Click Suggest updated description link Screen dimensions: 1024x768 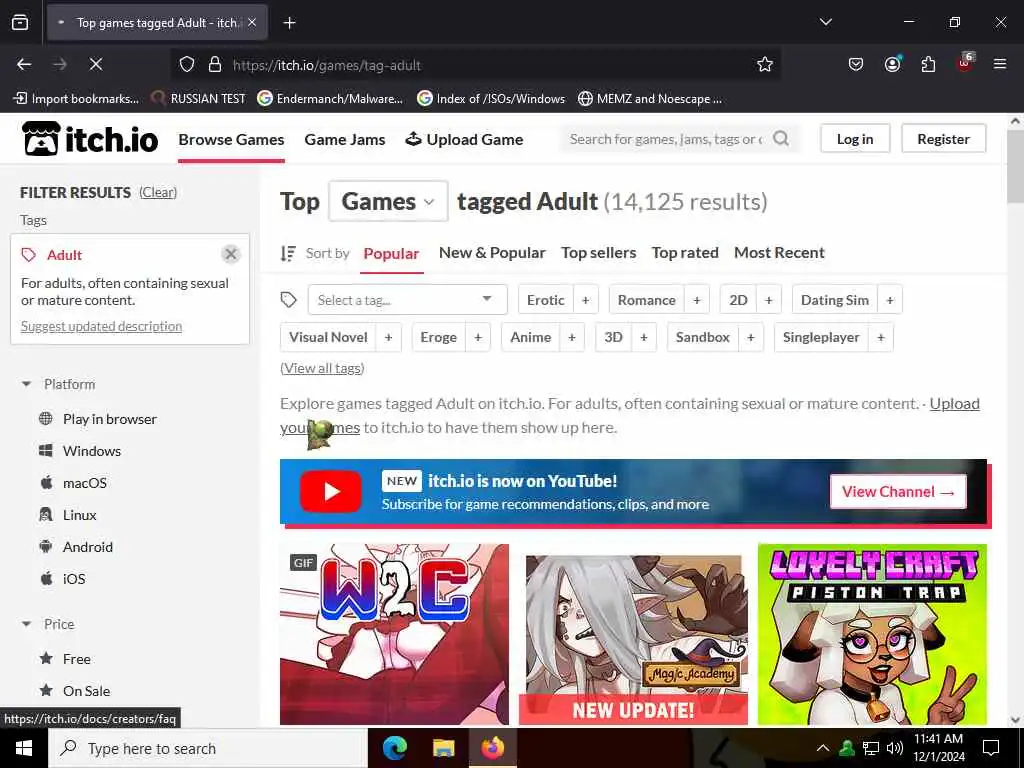(x=101, y=326)
